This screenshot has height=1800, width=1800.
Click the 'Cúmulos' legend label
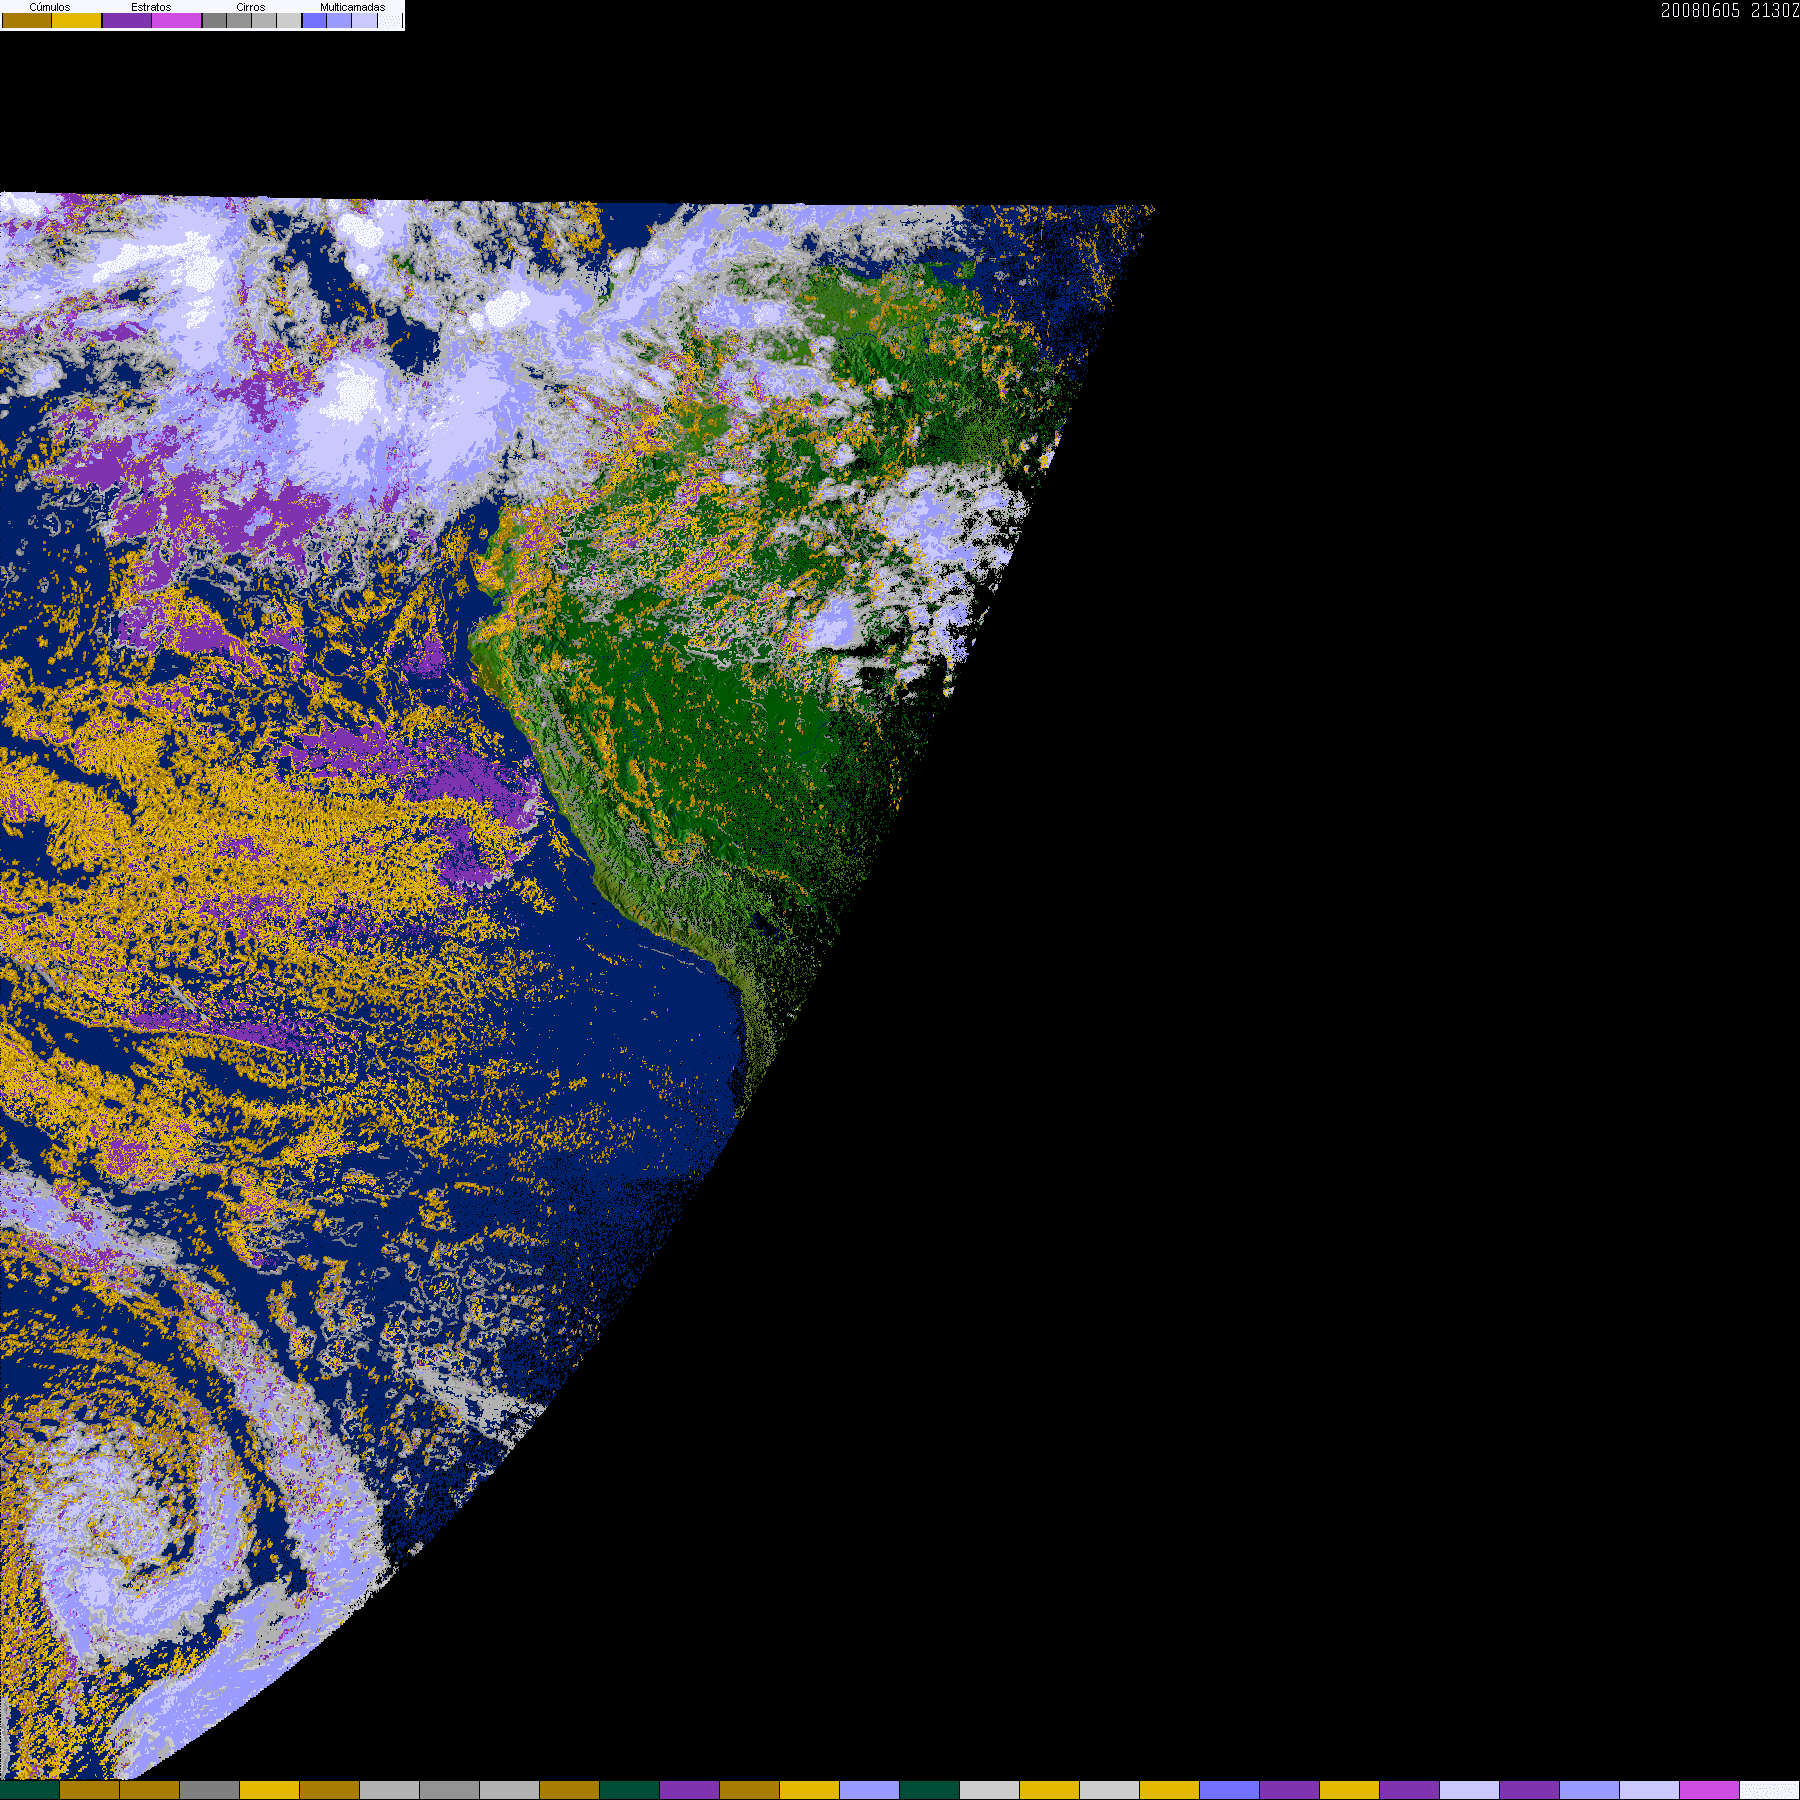[50, 7]
